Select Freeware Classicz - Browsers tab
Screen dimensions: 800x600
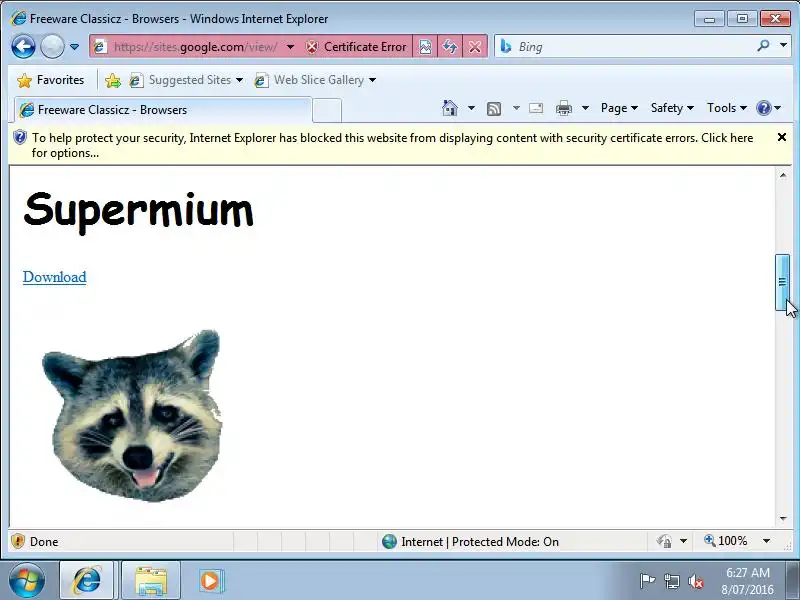coord(163,110)
